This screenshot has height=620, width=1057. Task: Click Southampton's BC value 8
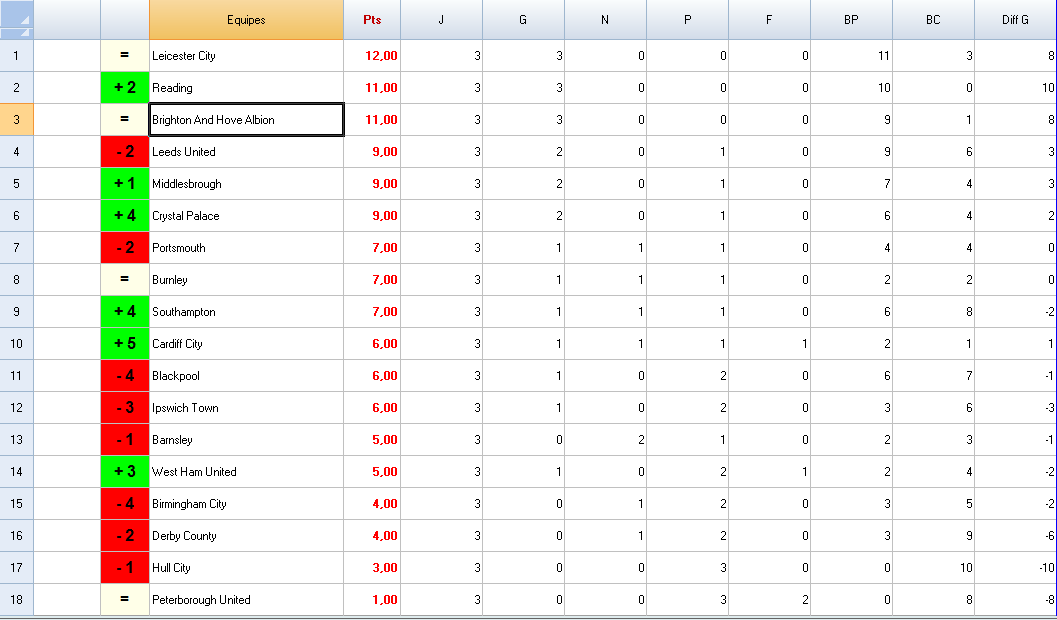pyautogui.click(x=933, y=312)
